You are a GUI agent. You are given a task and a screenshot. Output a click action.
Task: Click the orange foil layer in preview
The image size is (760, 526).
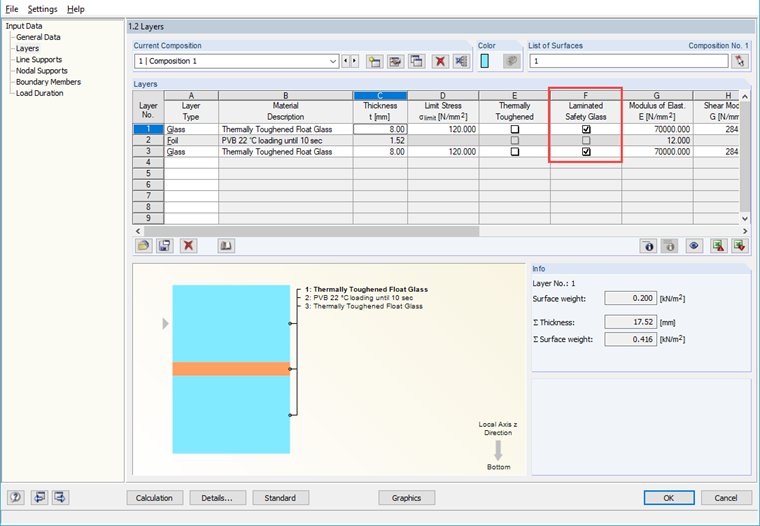click(x=231, y=369)
